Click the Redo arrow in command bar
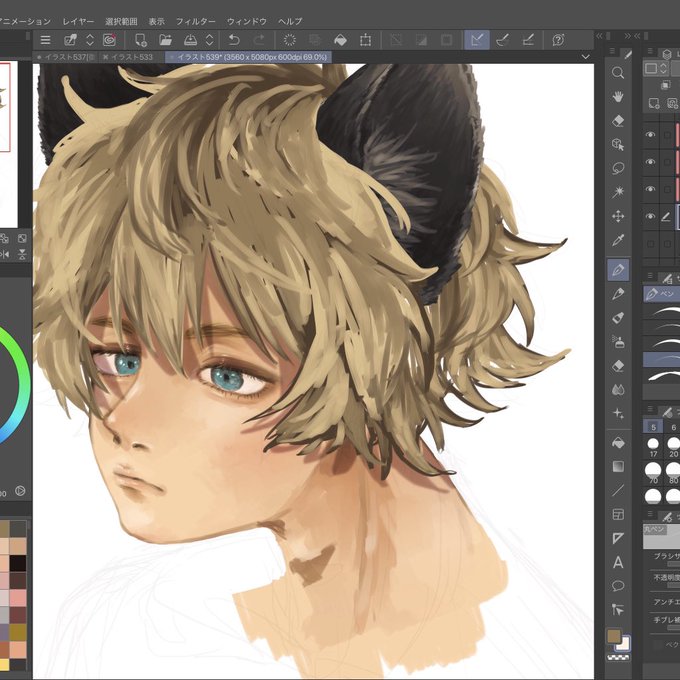Screen dimensions: 680x680 (x=259, y=40)
